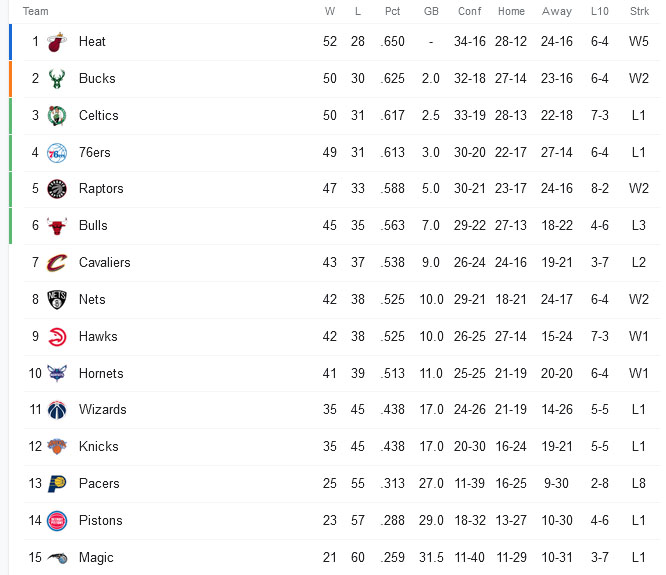Screen dimensions: 666x575
Task: Click the Wizards logo icon
Action: tap(57, 409)
